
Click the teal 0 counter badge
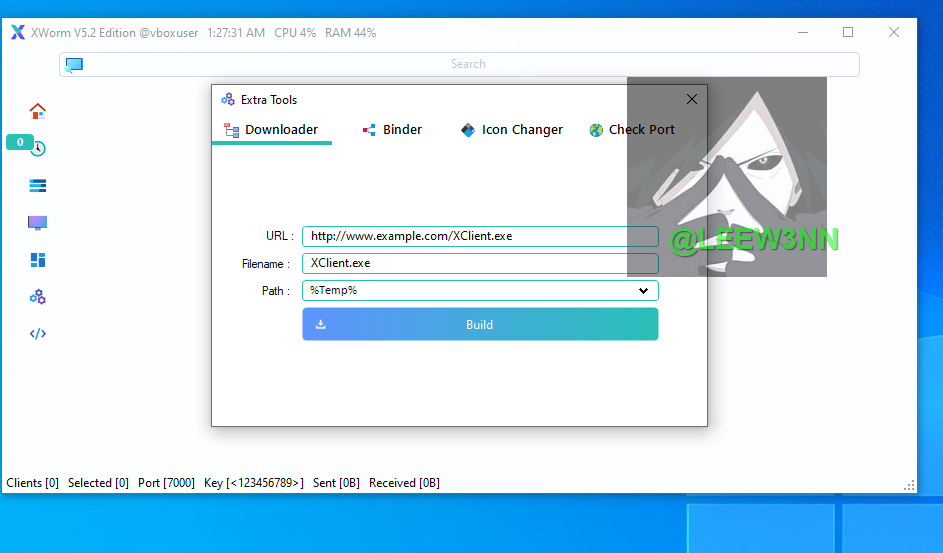pyautogui.click(x=19, y=142)
